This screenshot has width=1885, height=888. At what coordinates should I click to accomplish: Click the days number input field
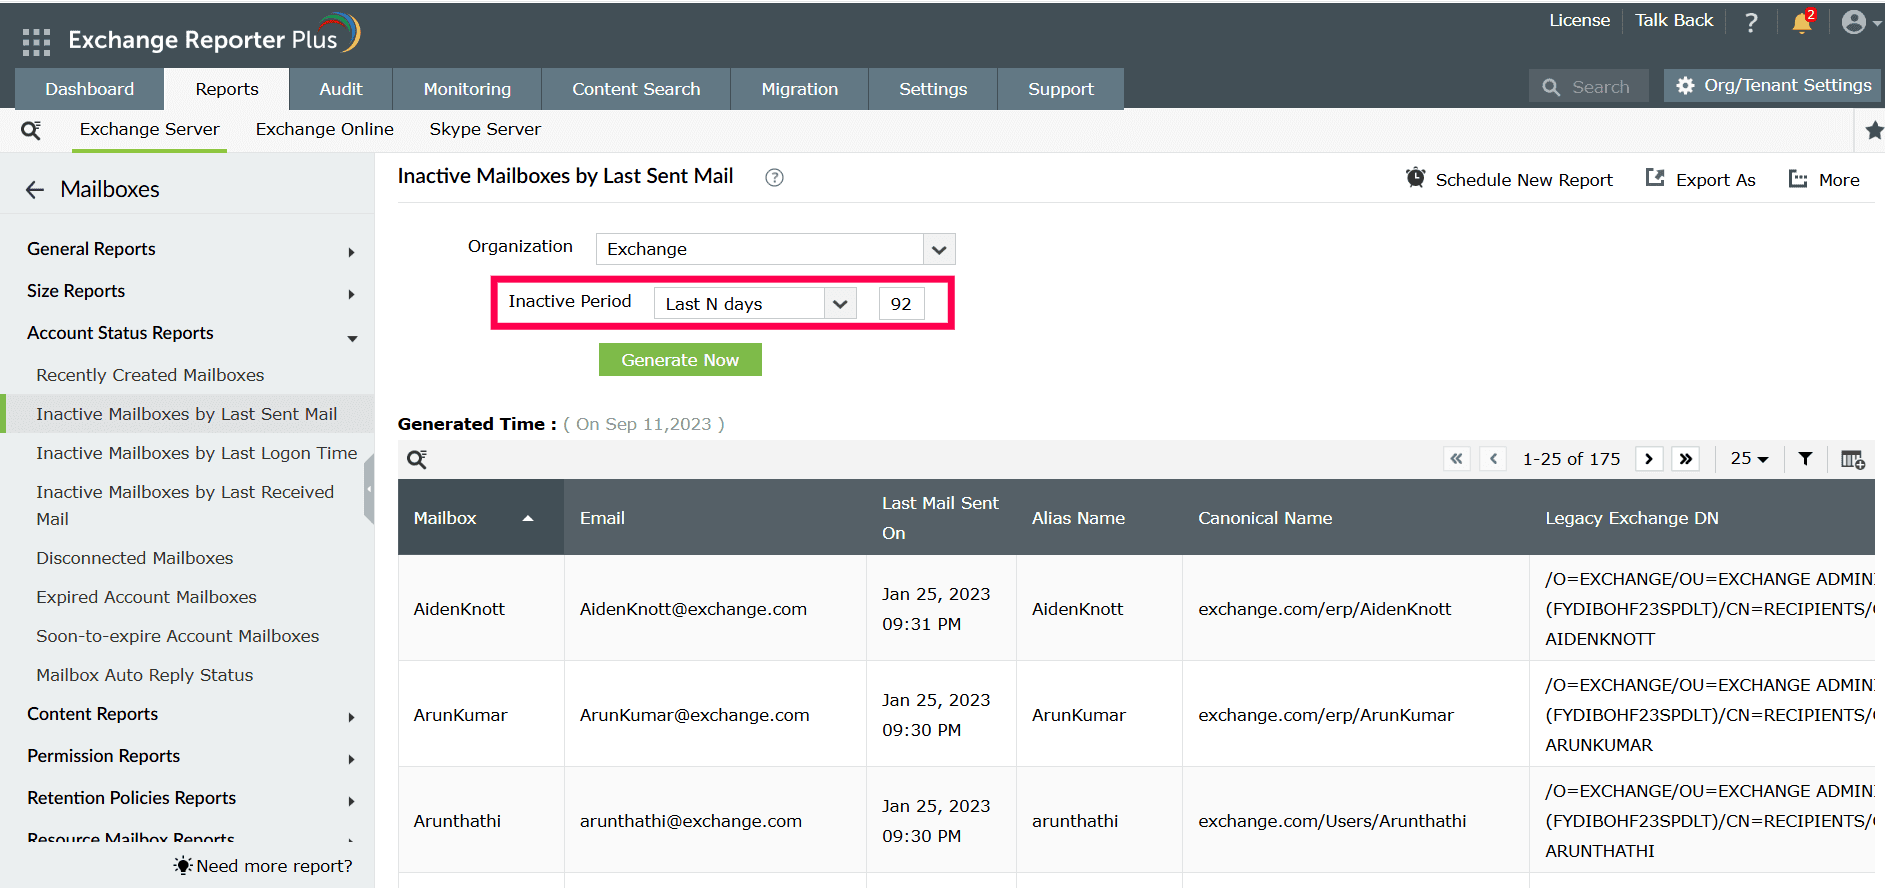tap(901, 304)
